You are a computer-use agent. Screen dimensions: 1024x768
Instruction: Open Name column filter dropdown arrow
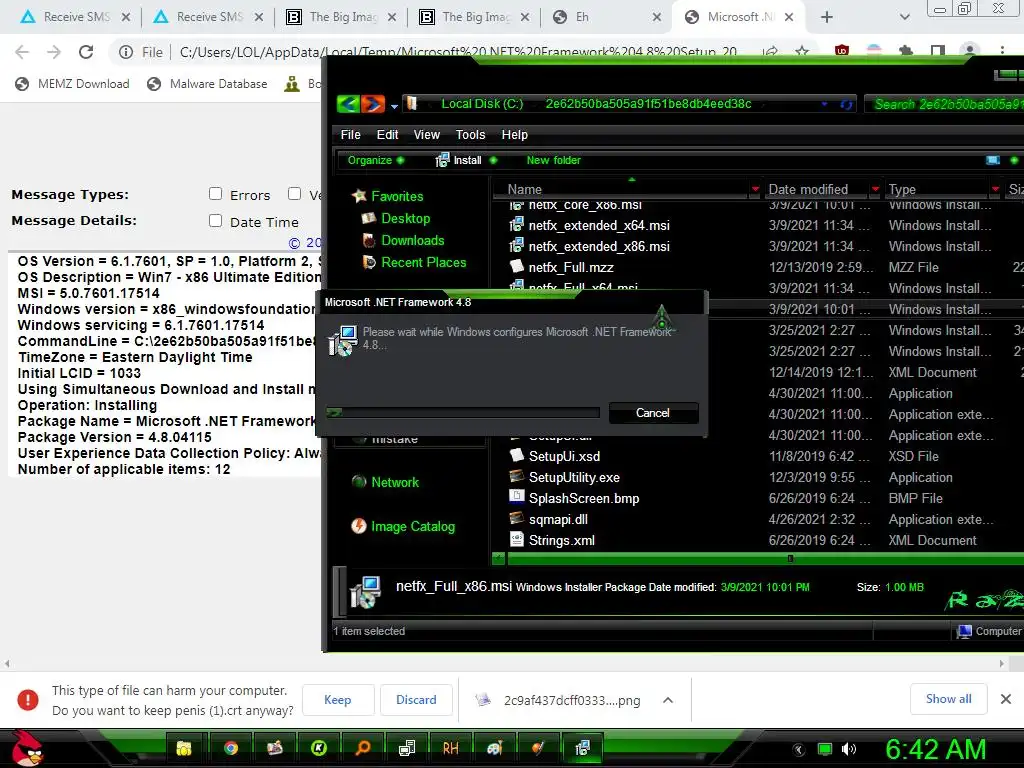click(x=755, y=189)
